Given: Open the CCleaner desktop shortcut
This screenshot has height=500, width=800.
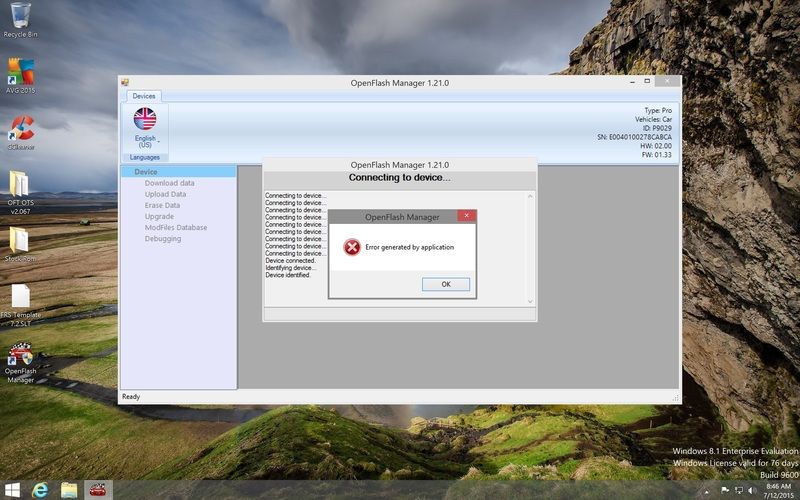Looking at the screenshot, I should coord(20,132).
